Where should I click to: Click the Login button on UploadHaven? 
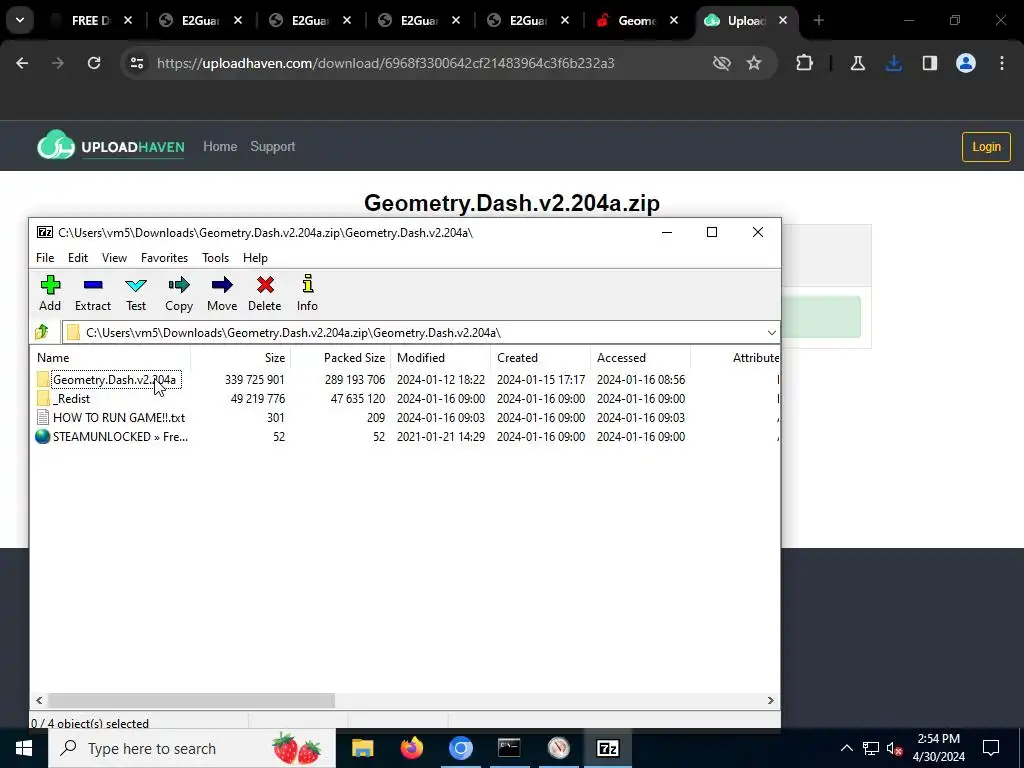[986, 146]
